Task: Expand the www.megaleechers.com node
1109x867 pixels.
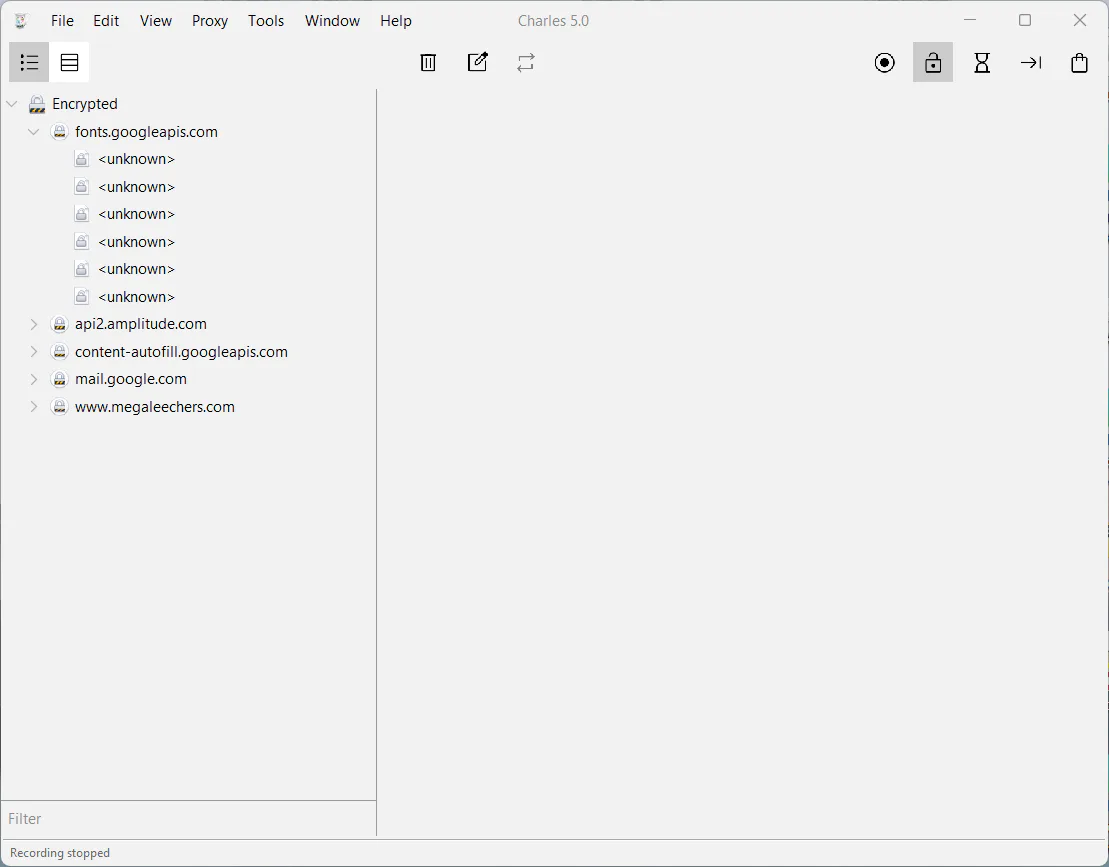Action: point(33,407)
